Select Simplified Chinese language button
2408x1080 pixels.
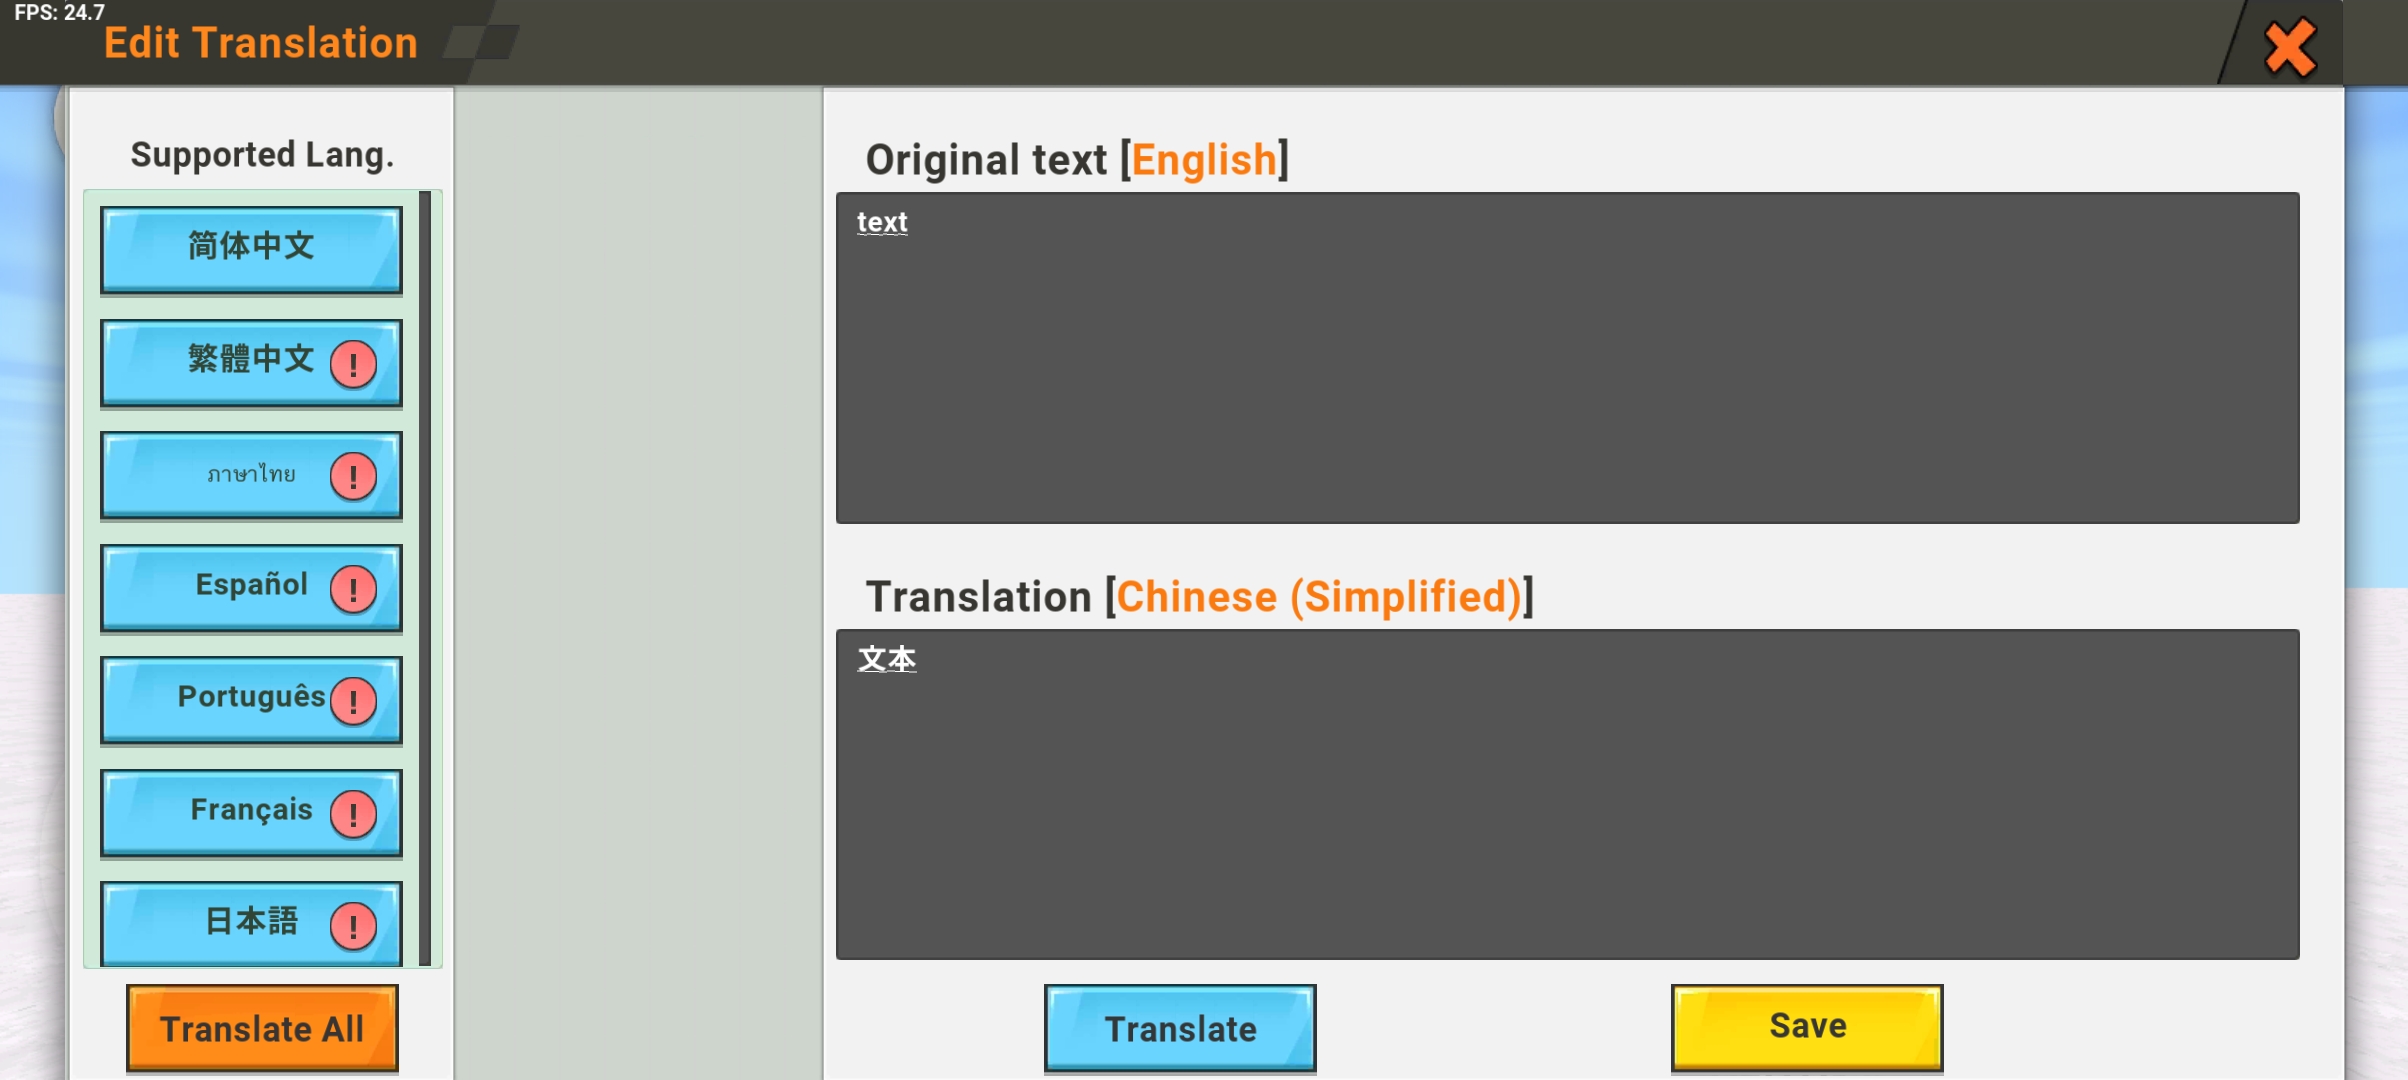[x=250, y=248]
